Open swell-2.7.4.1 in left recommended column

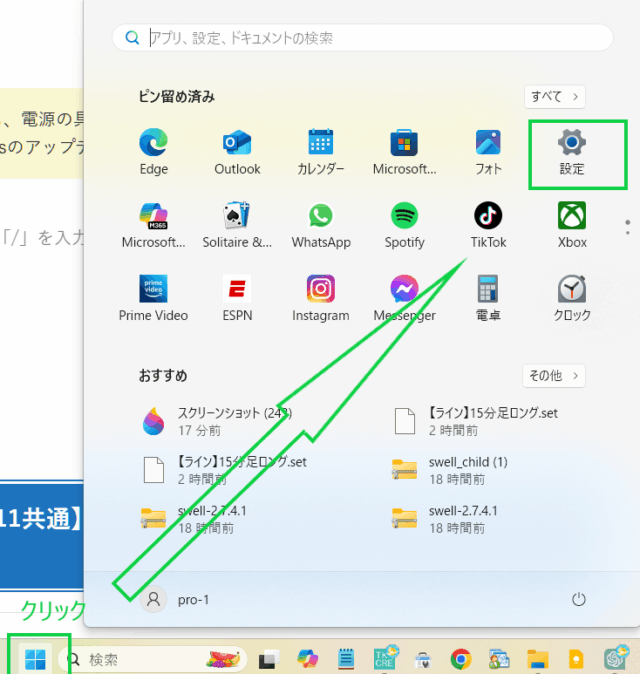point(194,519)
